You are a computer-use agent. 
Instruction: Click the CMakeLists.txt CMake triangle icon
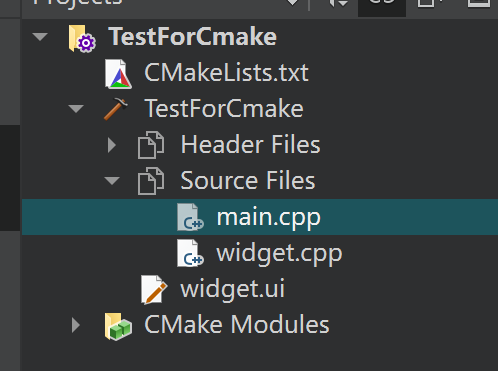(x=118, y=74)
